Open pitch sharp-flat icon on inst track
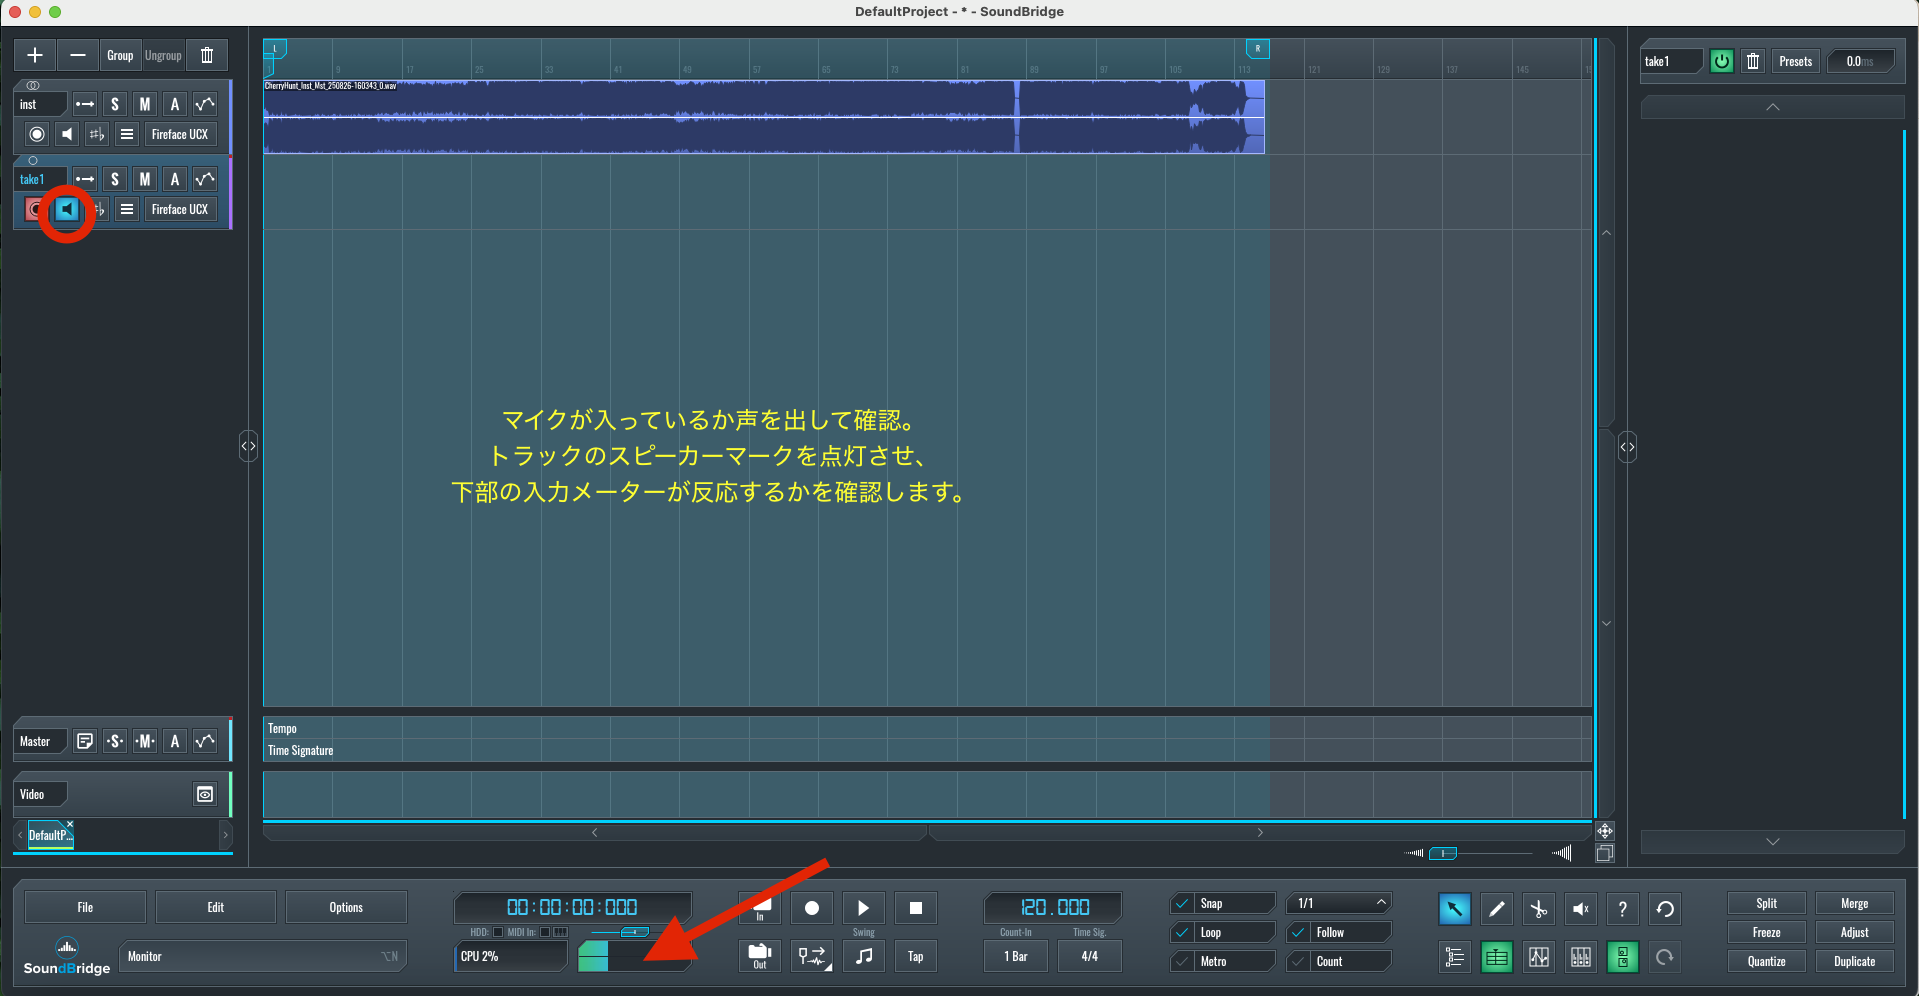This screenshot has width=1919, height=996. pyautogui.click(x=97, y=134)
